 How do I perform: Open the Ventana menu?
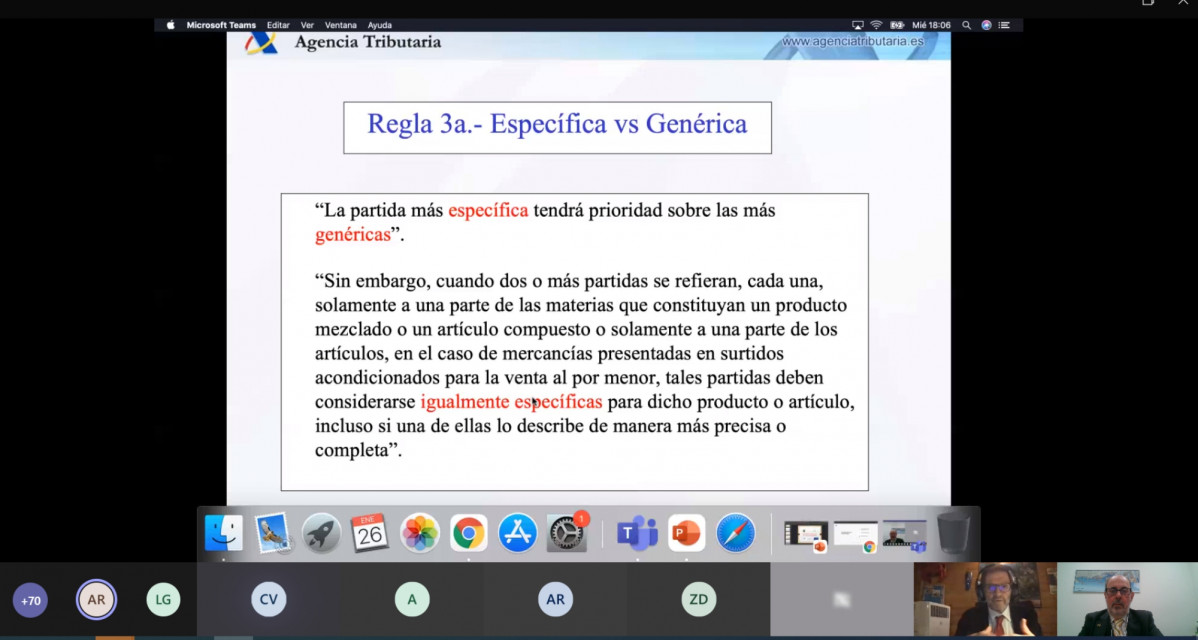343,24
